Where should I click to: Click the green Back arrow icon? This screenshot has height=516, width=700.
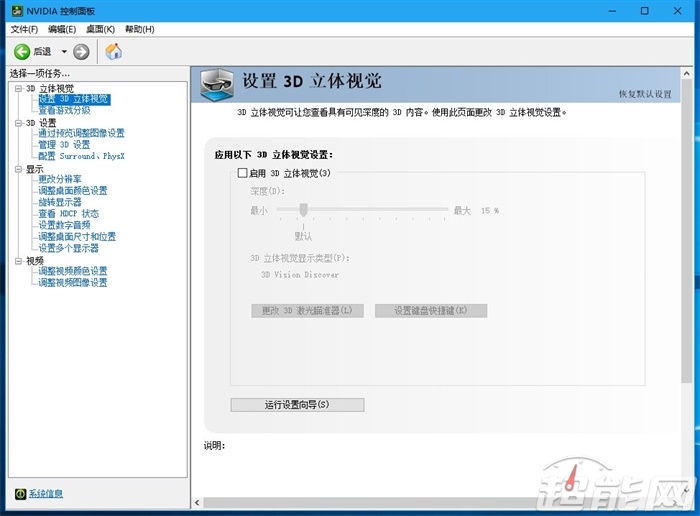tap(22, 52)
